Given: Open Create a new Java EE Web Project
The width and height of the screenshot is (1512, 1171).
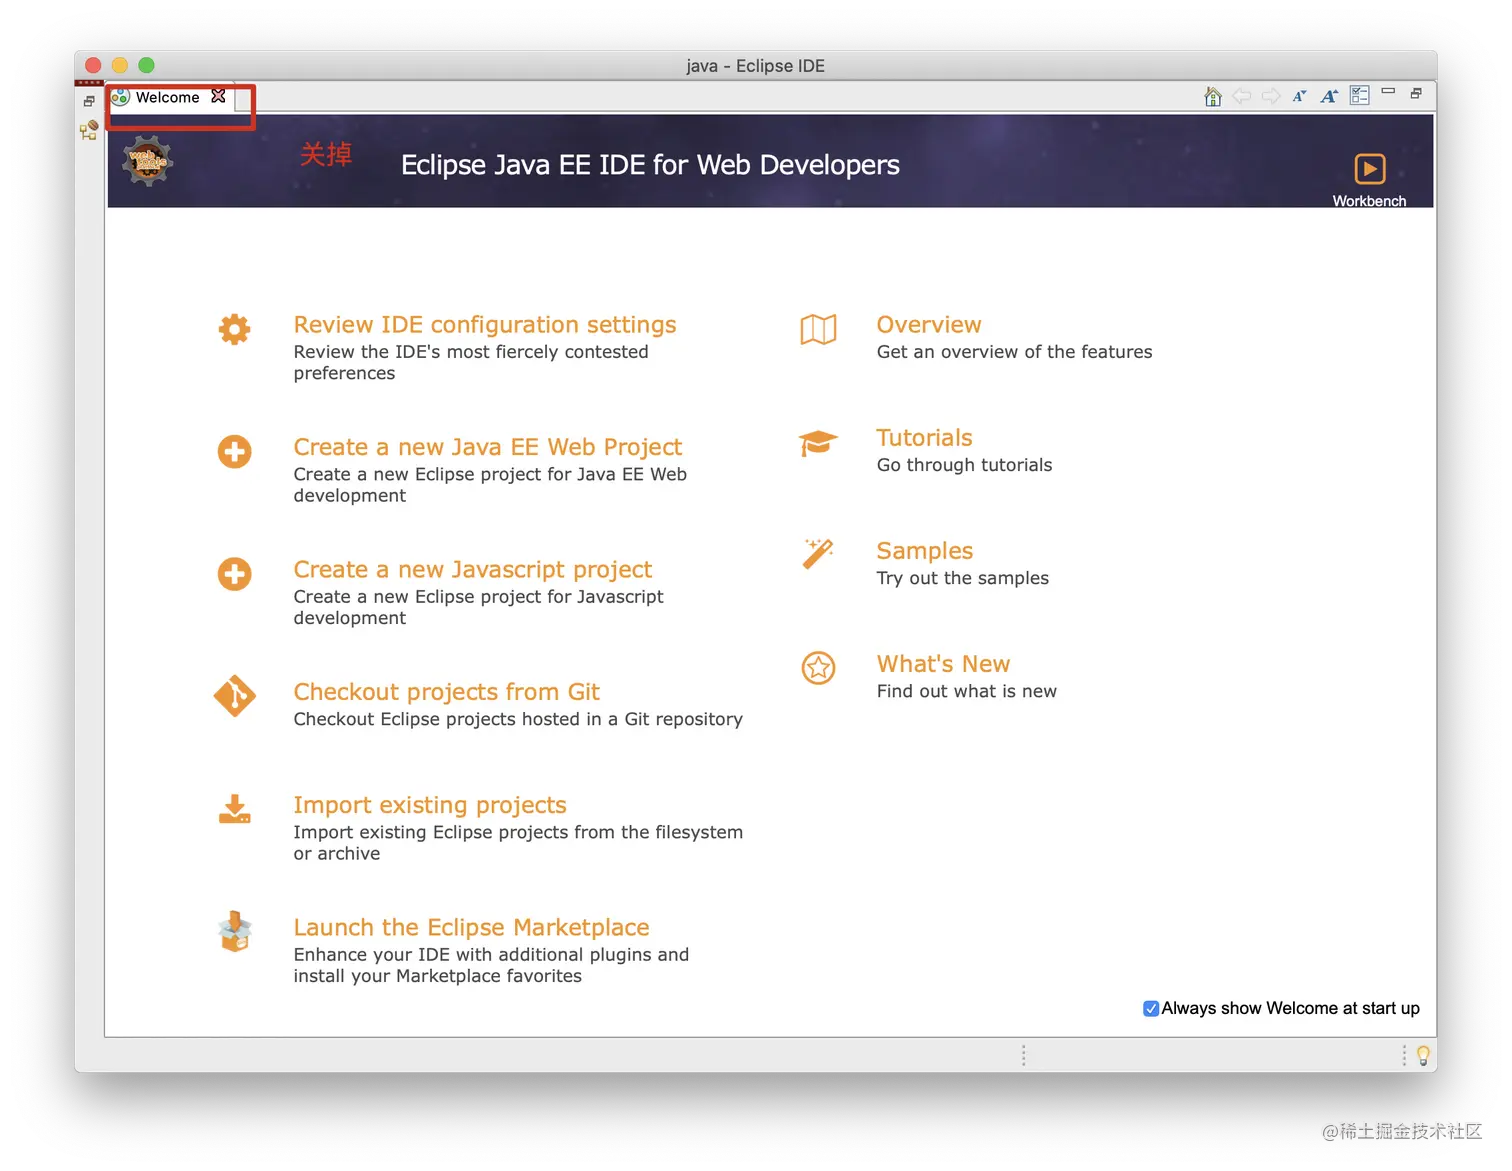Looking at the screenshot, I should pos(488,447).
